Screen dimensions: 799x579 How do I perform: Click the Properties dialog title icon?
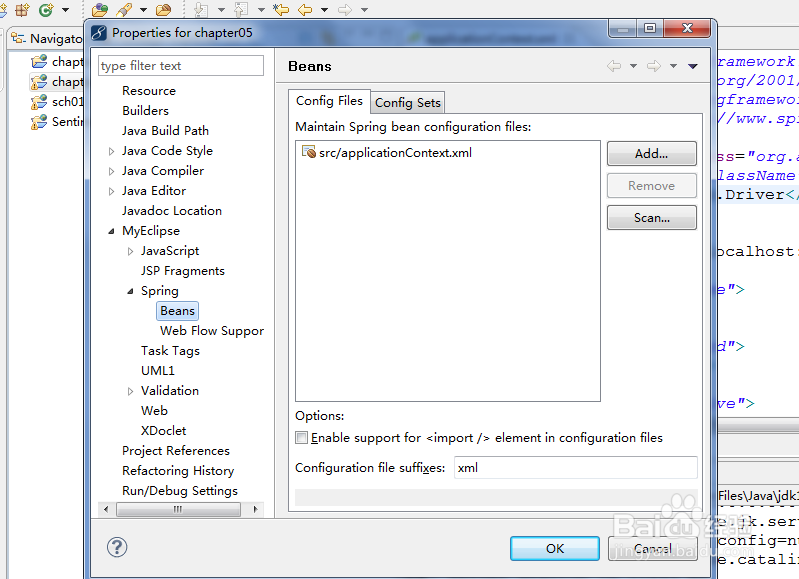[x=99, y=33]
